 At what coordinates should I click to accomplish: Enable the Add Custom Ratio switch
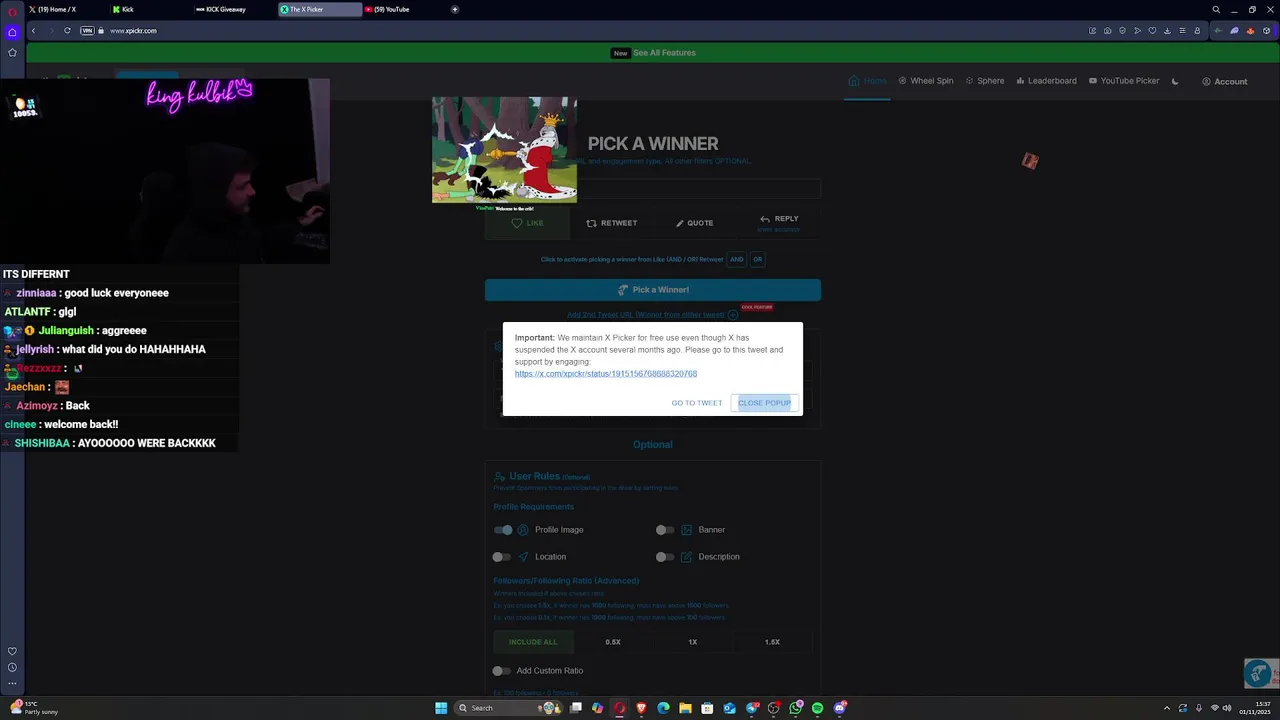point(502,671)
